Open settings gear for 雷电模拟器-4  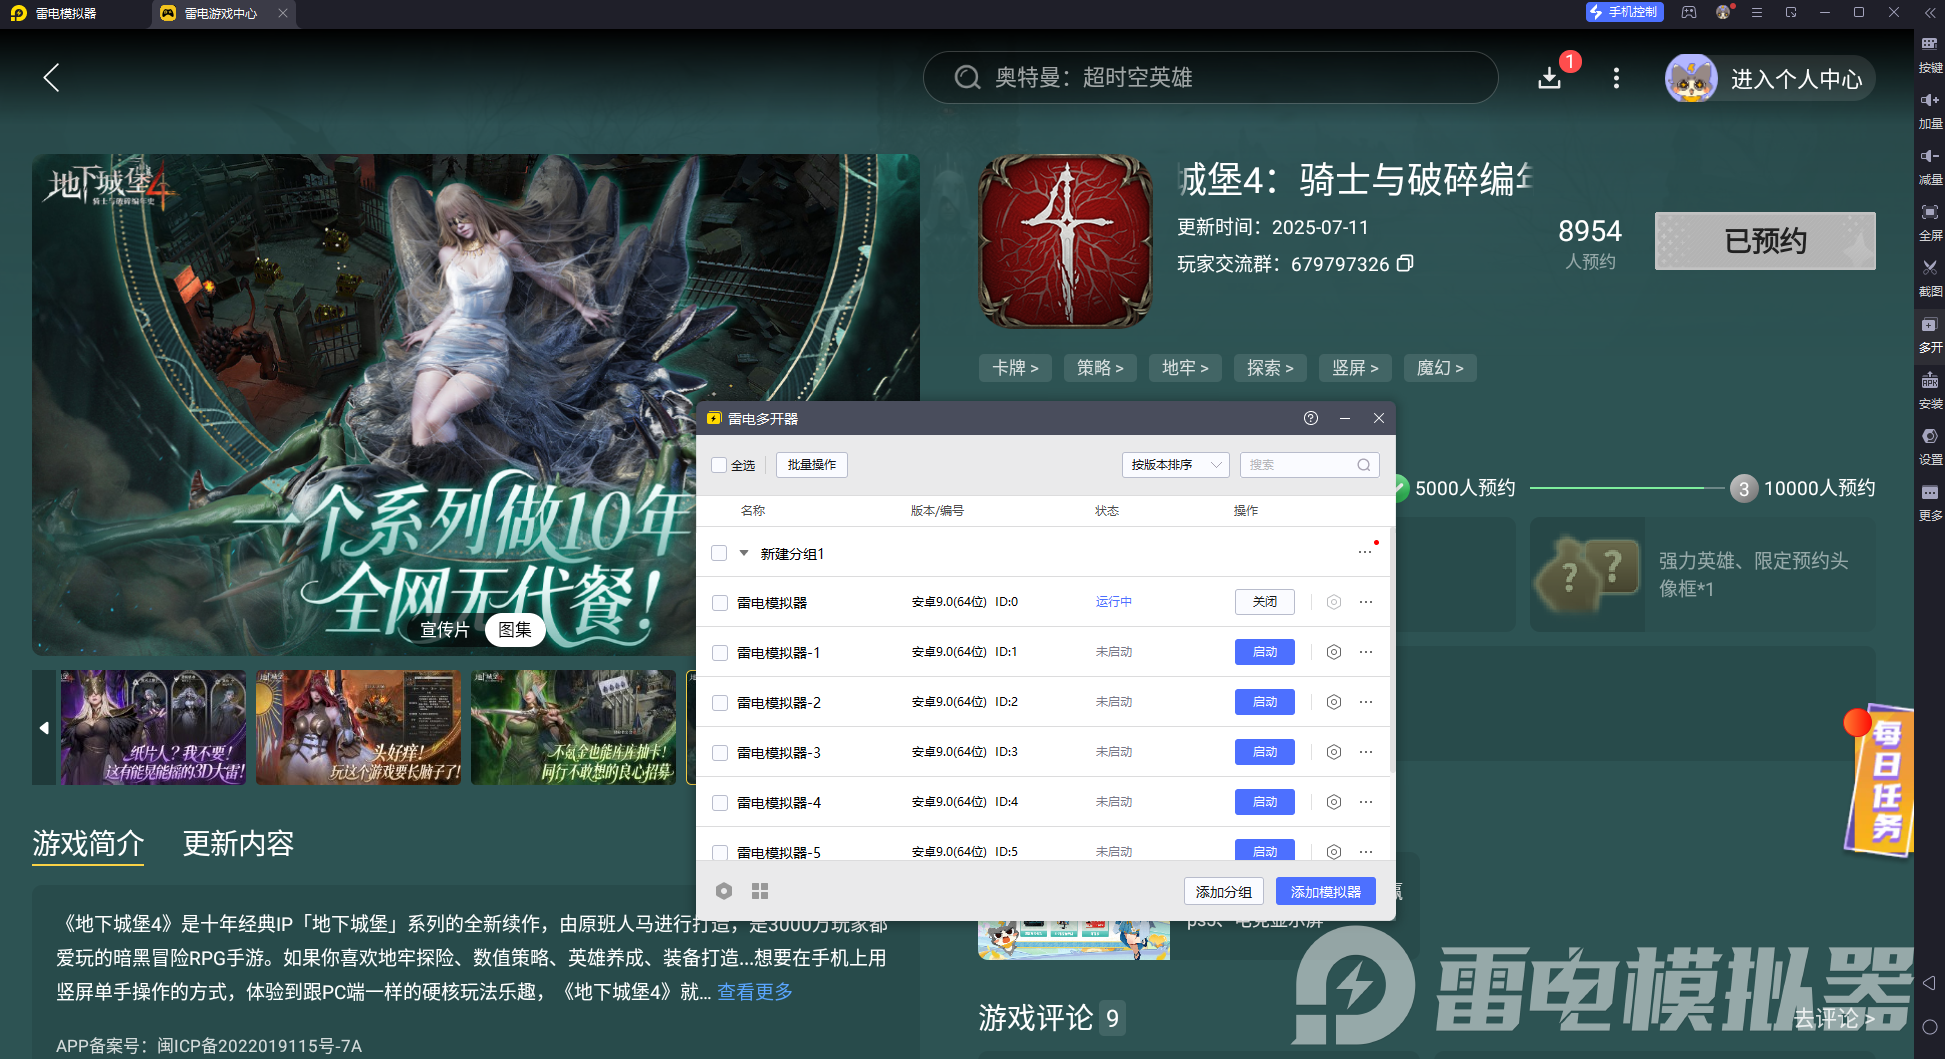click(x=1334, y=802)
